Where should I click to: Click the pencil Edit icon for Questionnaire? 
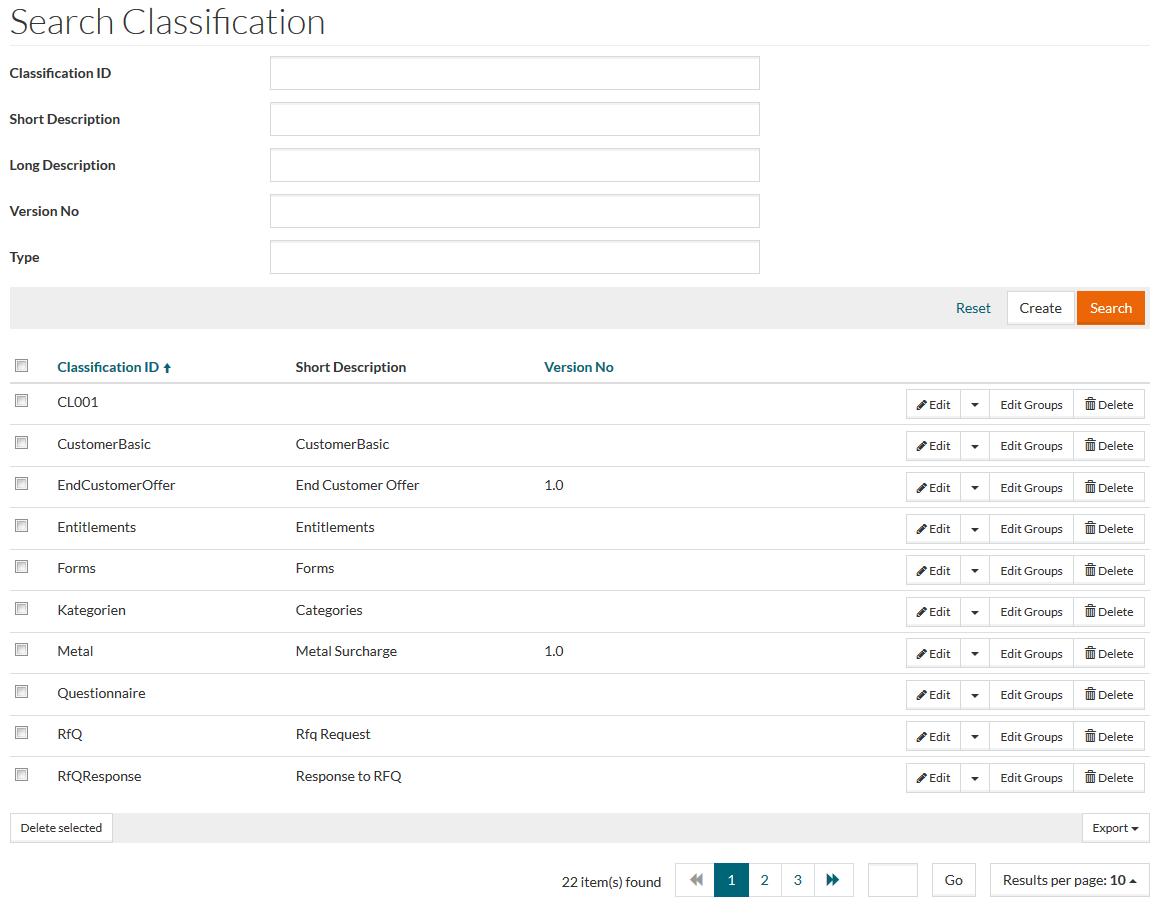(922, 695)
